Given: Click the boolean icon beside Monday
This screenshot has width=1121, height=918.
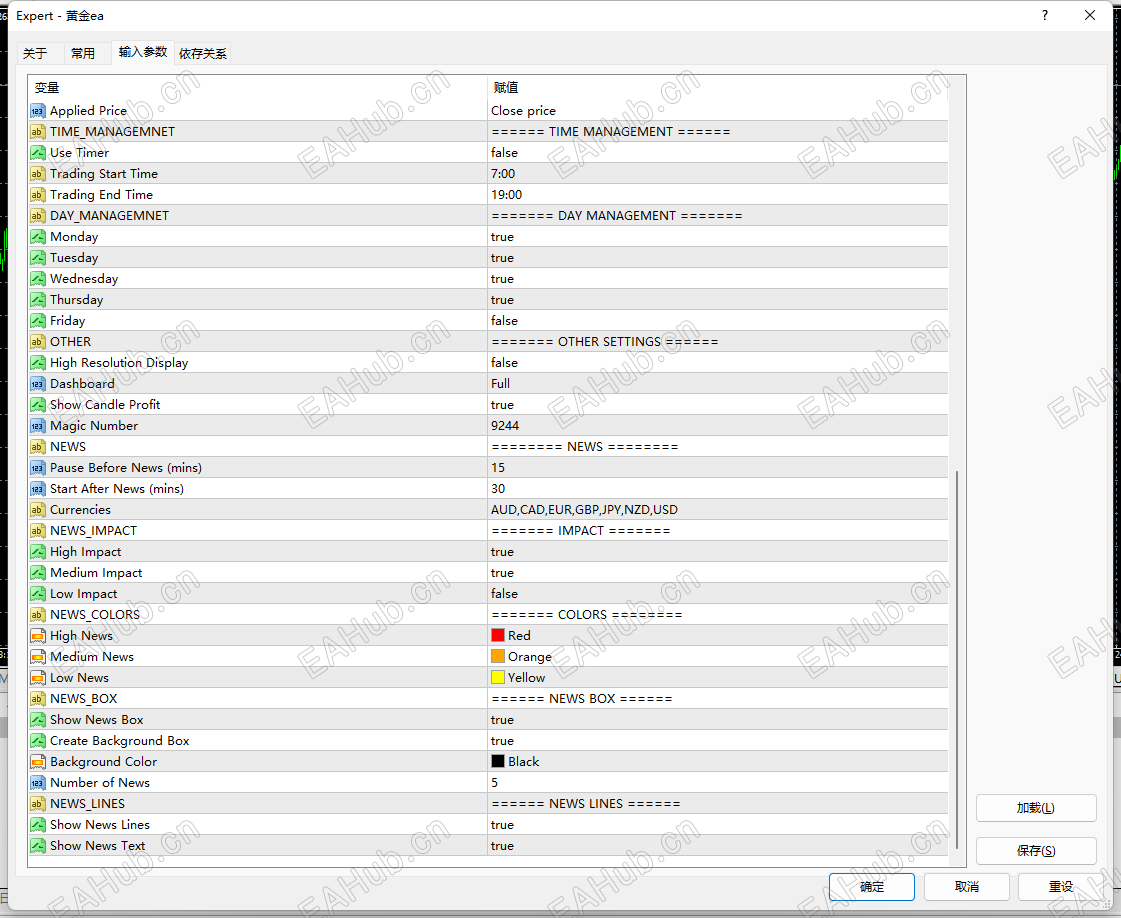Looking at the screenshot, I should [x=38, y=237].
